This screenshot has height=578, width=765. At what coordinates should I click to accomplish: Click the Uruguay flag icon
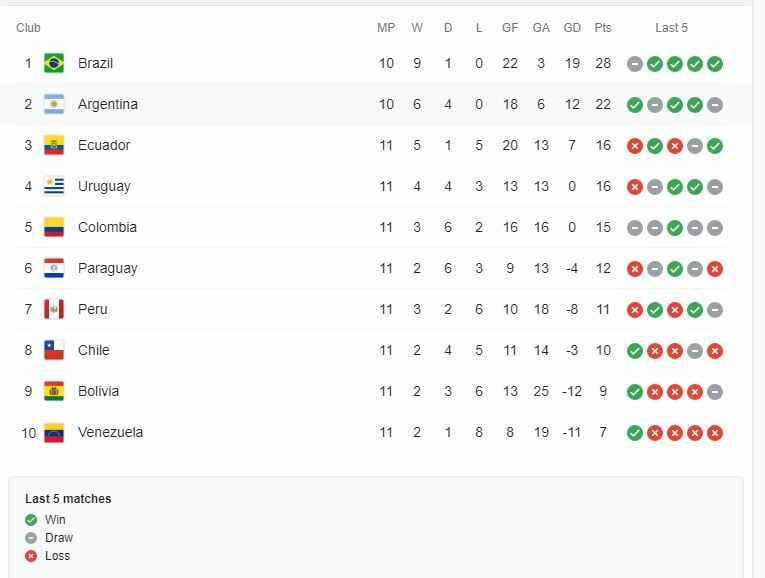click(54, 186)
